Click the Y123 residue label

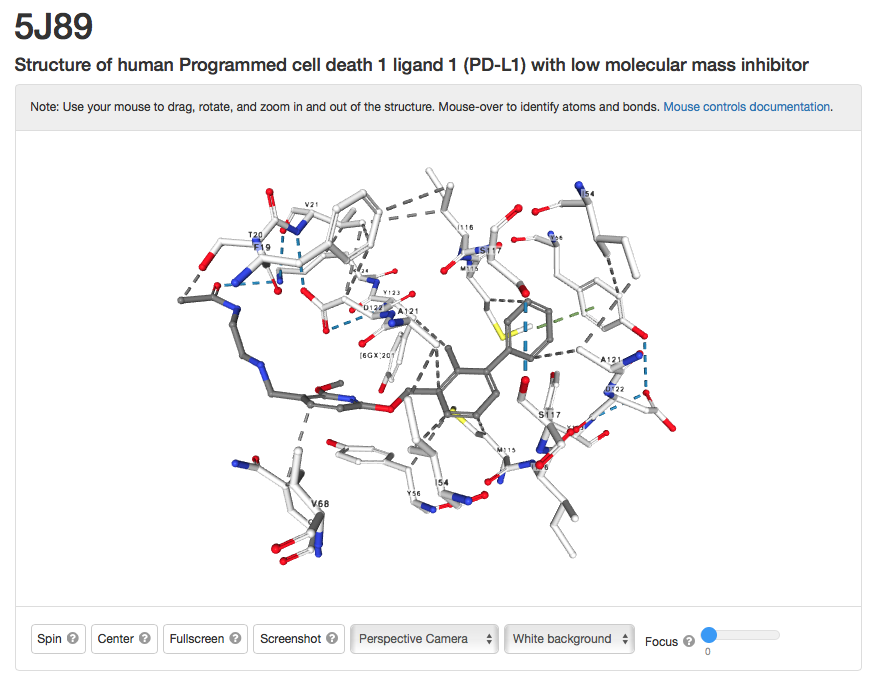point(392,292)
